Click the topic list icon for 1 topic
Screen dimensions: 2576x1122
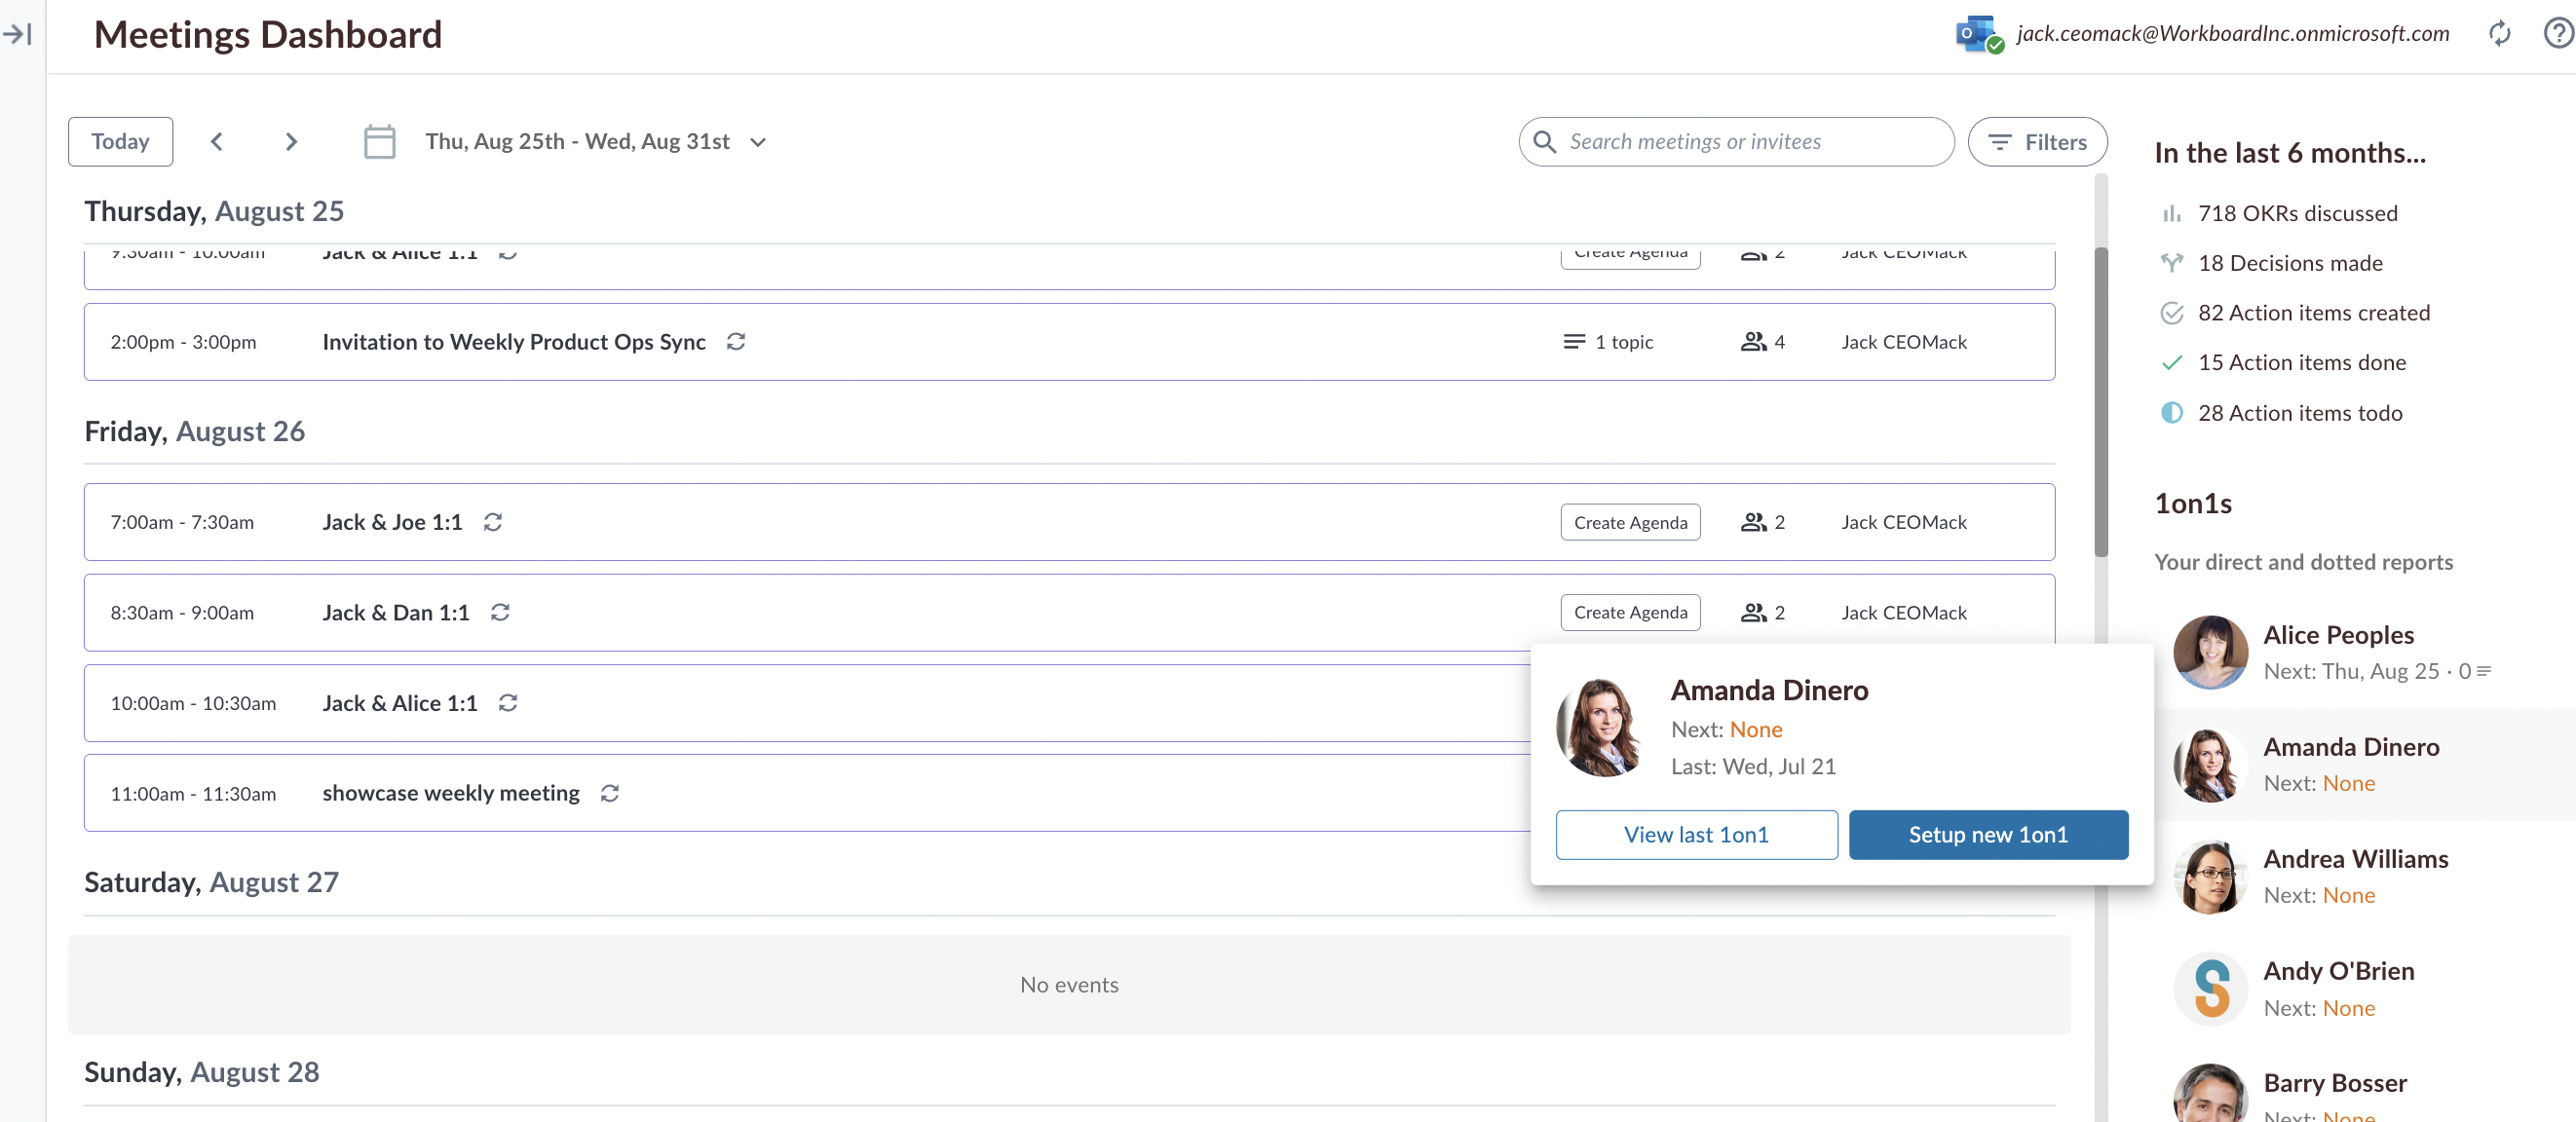pyautogui.click(x=1574, y=342)
